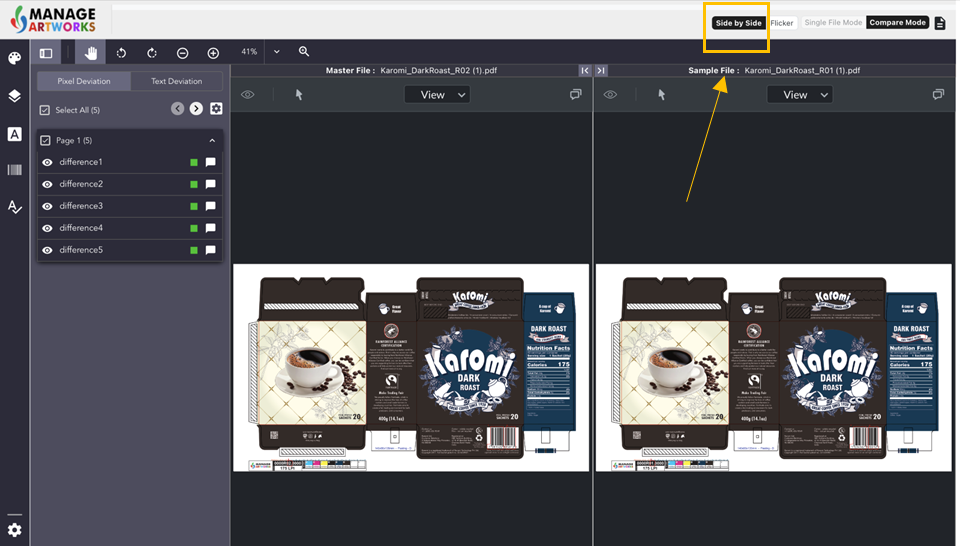960x548 pixels.
Task: Open comment for difference4
Action: pos(211,228)
